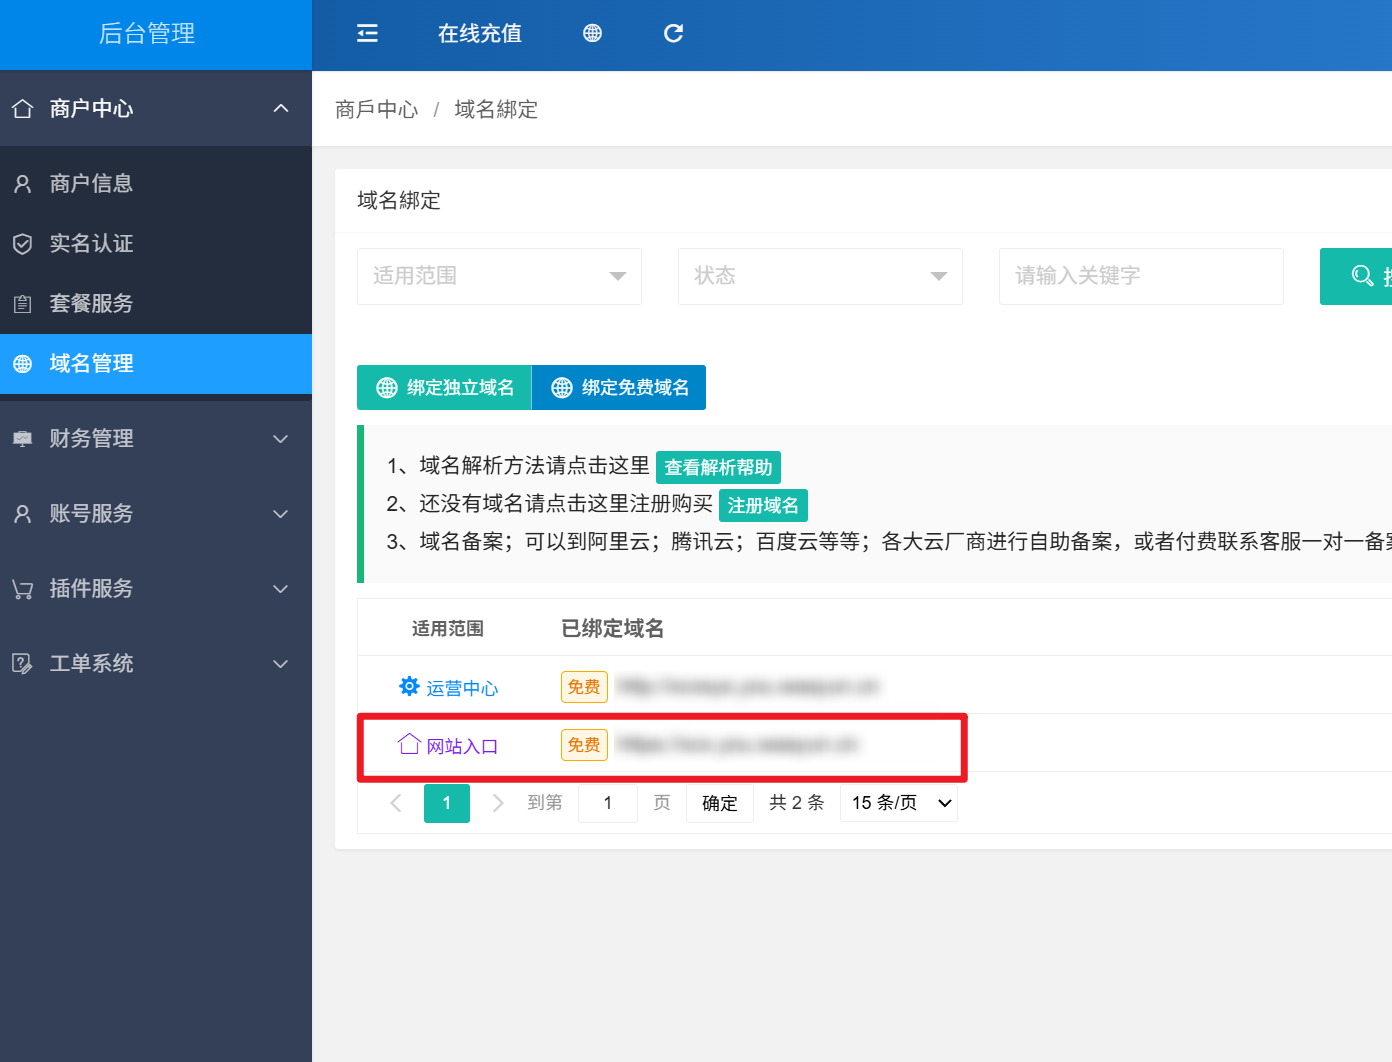Focus the 请输入关键字 search field
The width and height of the screenshot is (1392, 1062).
(1141, 276)
